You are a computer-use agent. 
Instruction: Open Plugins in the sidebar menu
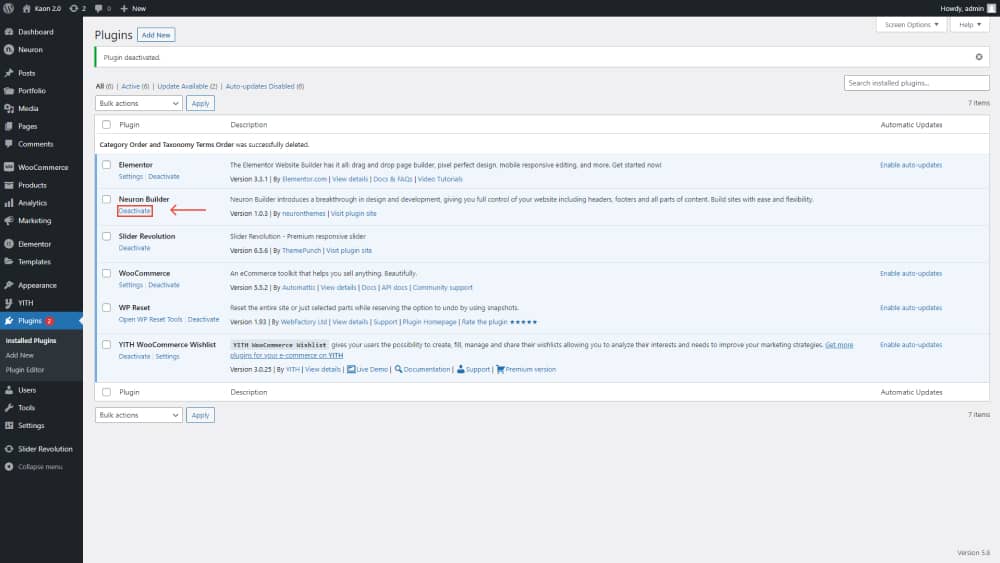click(x=41, y=321)
